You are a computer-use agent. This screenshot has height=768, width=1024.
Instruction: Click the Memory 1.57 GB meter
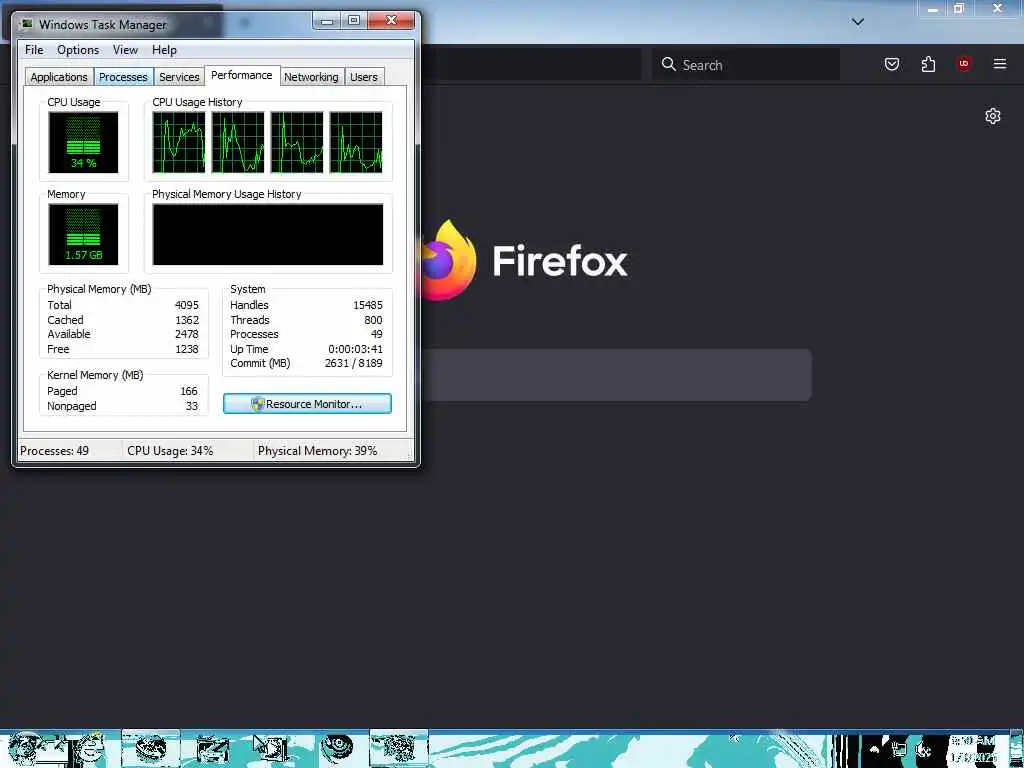[83, 234]
